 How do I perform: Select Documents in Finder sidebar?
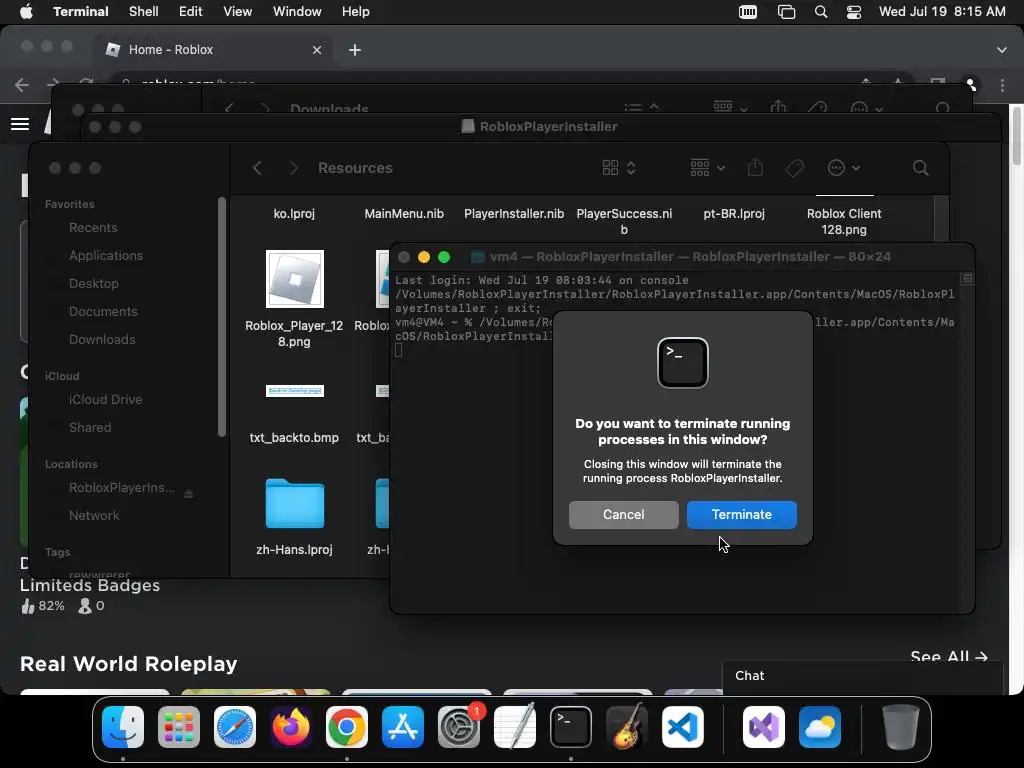point(103,312)
